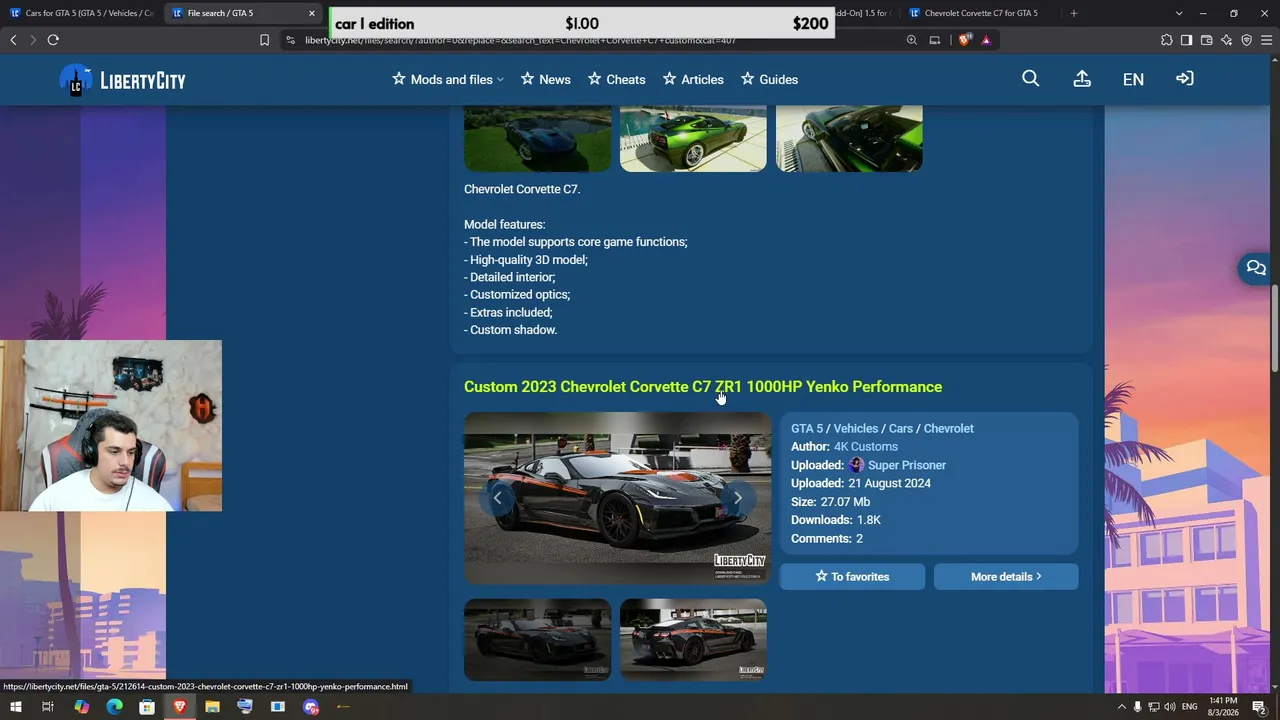1280x720 pixels.
Task: Click the volume speaker tray icon
Action: [1170, 707]
